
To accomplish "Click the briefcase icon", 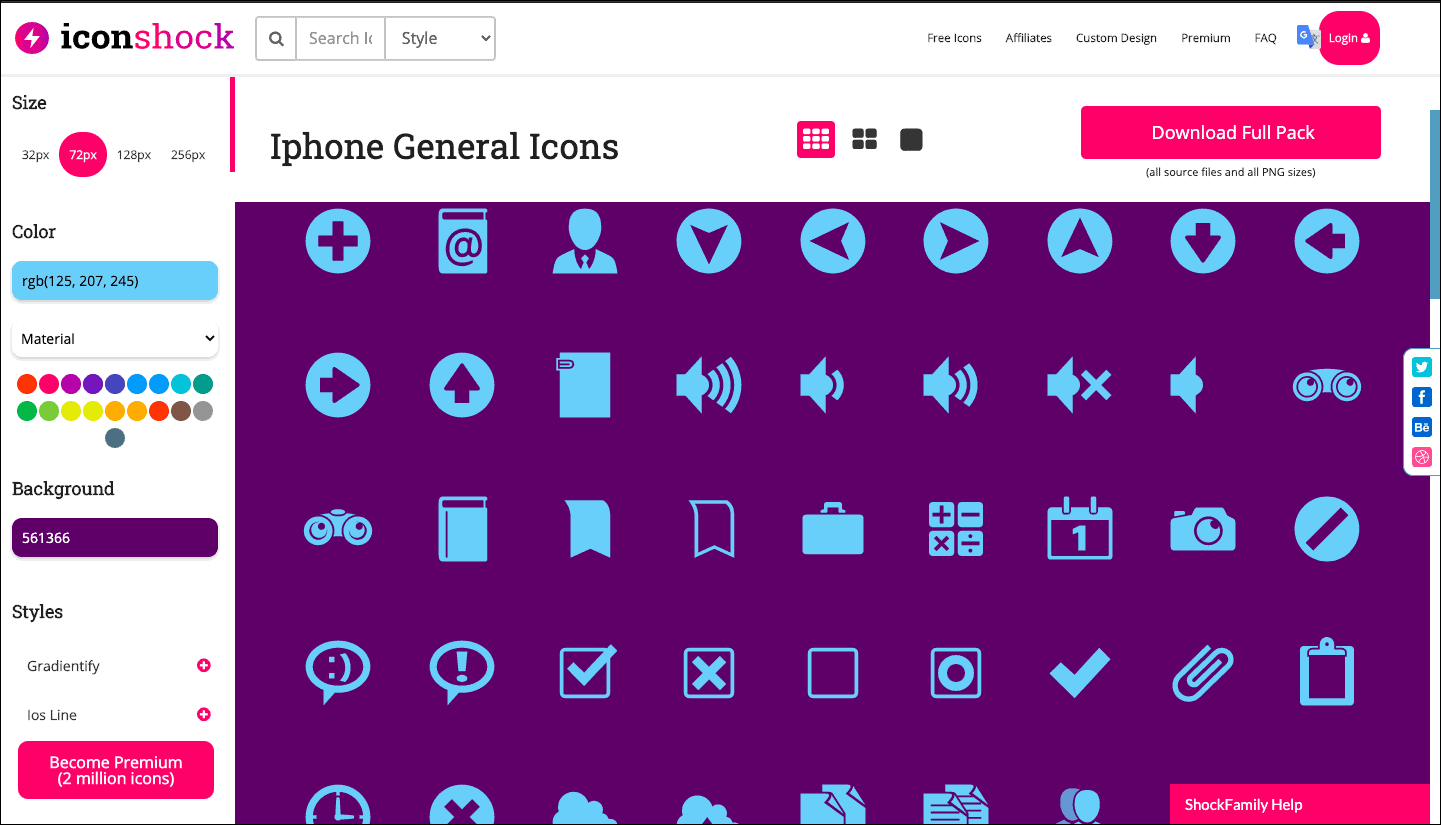I will click(832, 528).
